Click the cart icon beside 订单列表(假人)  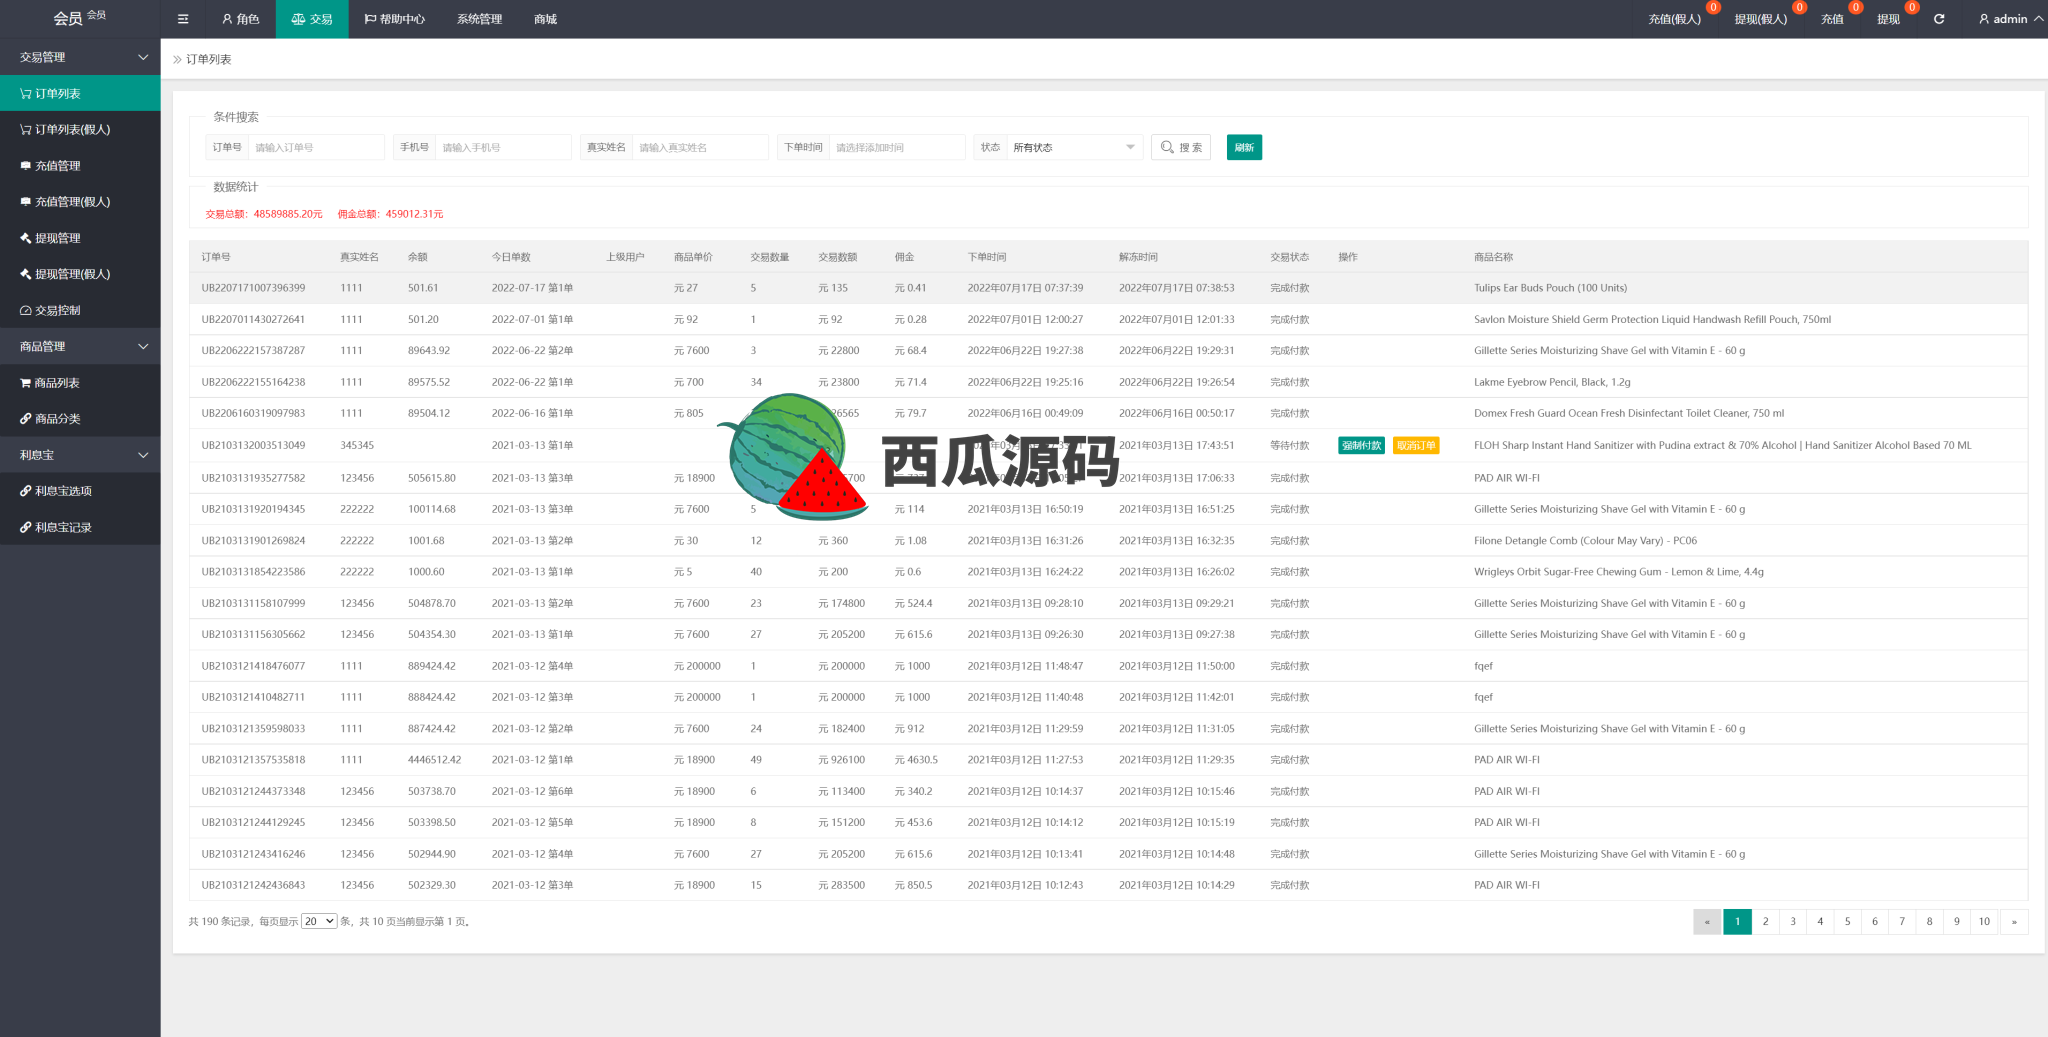coord(26,130)
